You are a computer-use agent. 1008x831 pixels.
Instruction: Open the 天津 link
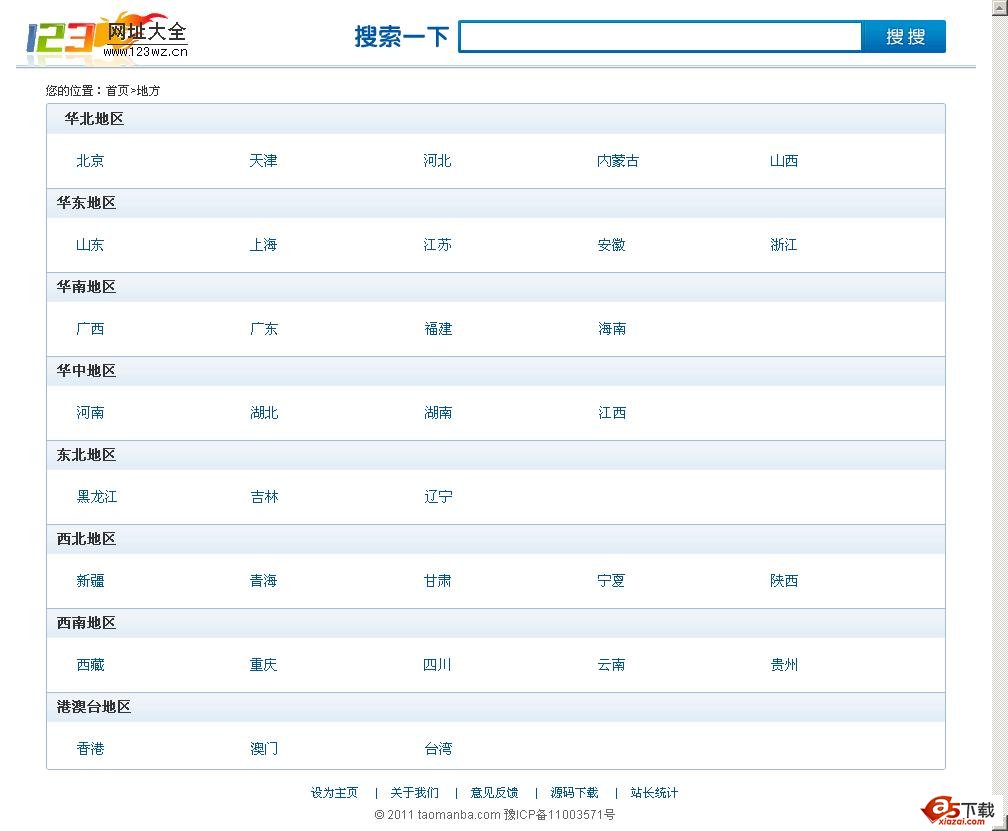coord(264,161)
